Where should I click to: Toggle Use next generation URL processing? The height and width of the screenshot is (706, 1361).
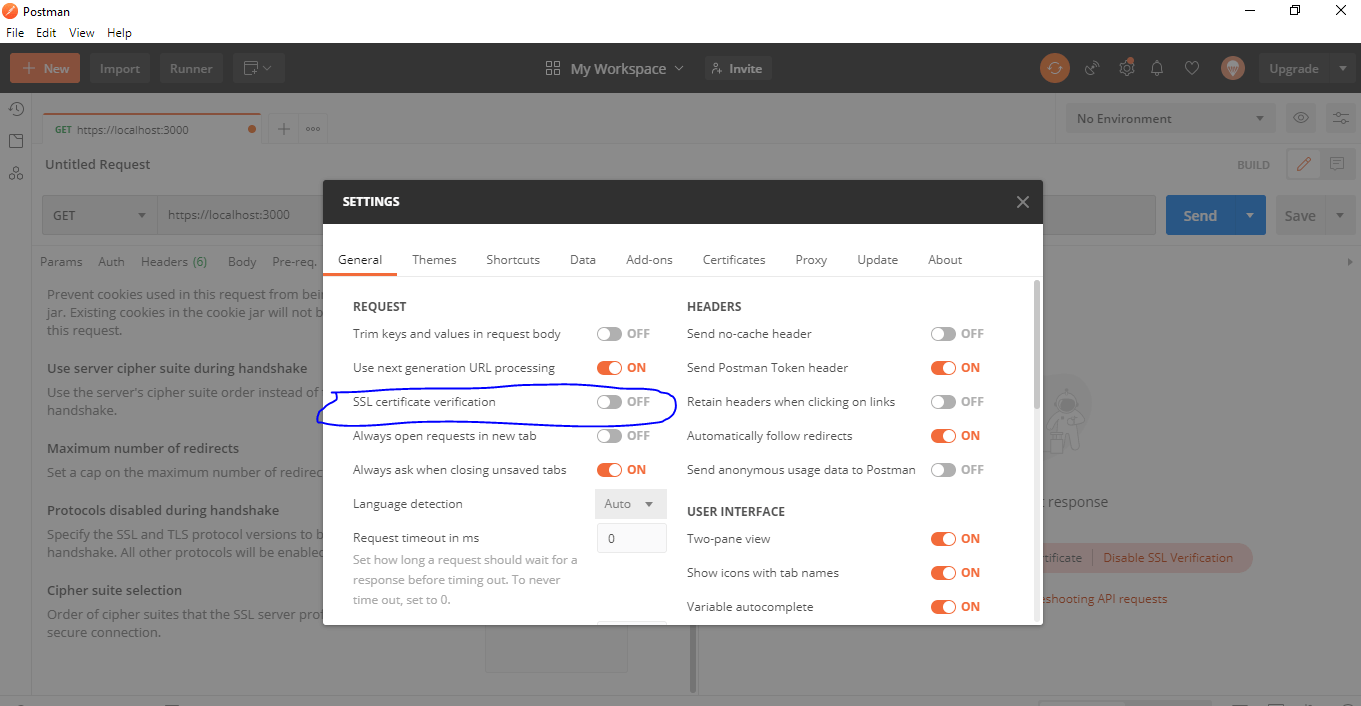click(609, 368)
